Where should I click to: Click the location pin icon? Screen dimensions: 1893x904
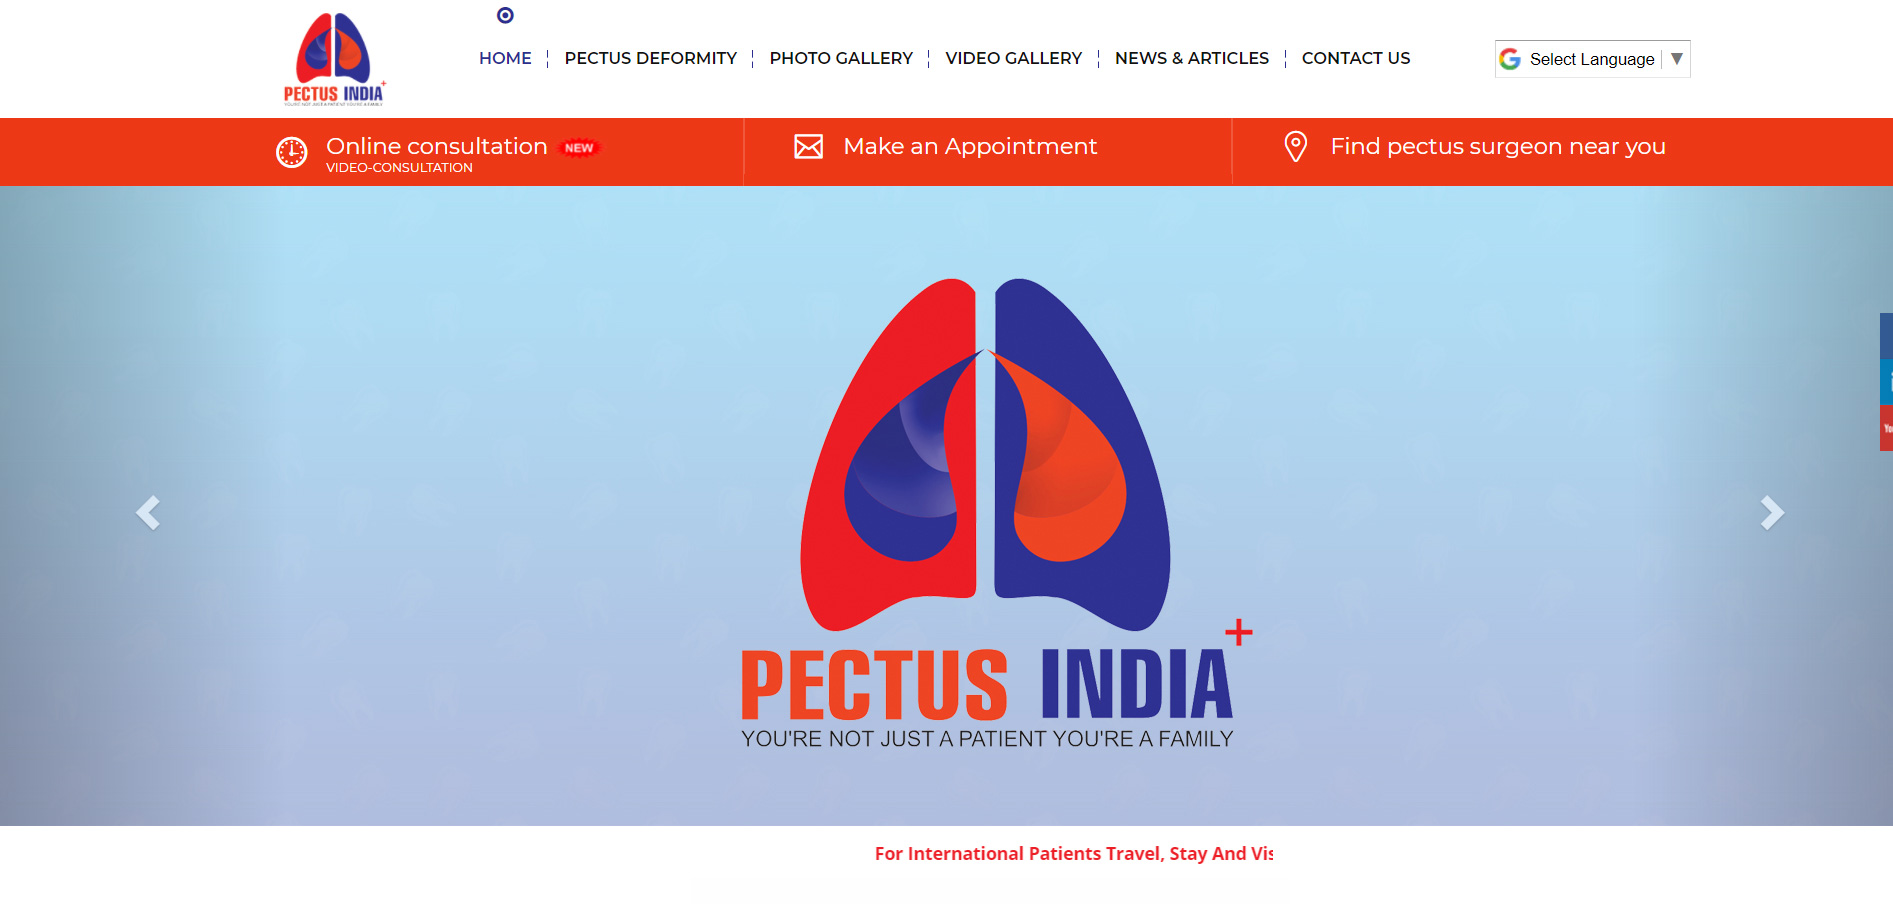pyautogui.click(x=1295, y=147)
